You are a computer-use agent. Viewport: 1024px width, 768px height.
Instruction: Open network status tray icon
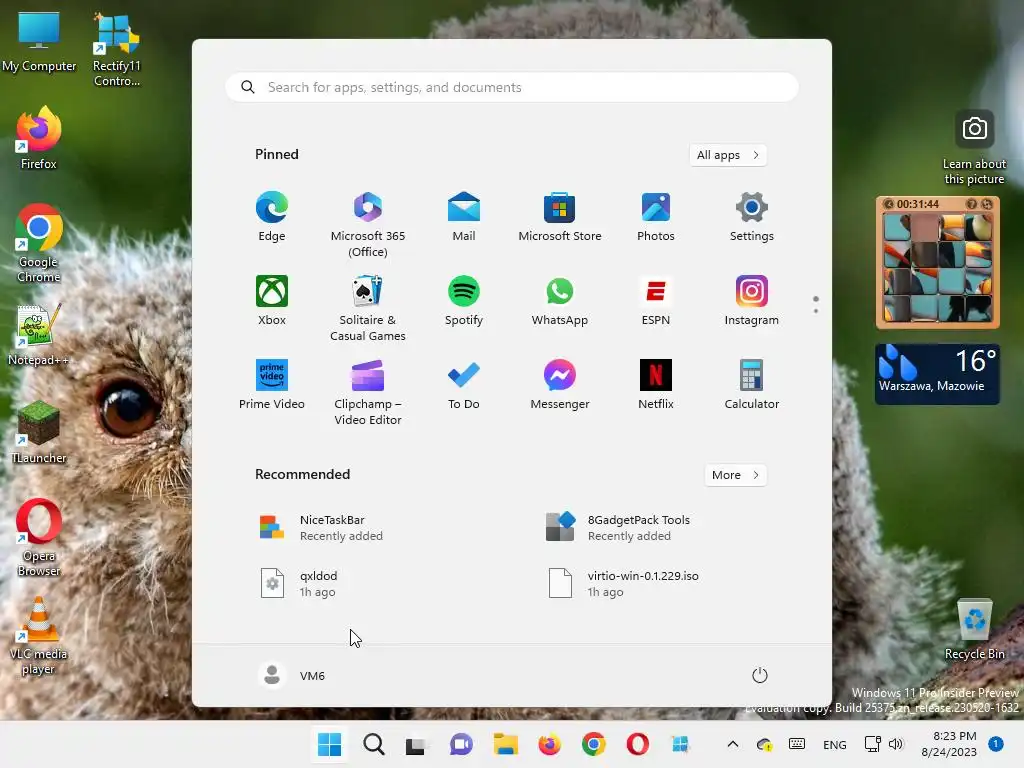coord(872,744)
